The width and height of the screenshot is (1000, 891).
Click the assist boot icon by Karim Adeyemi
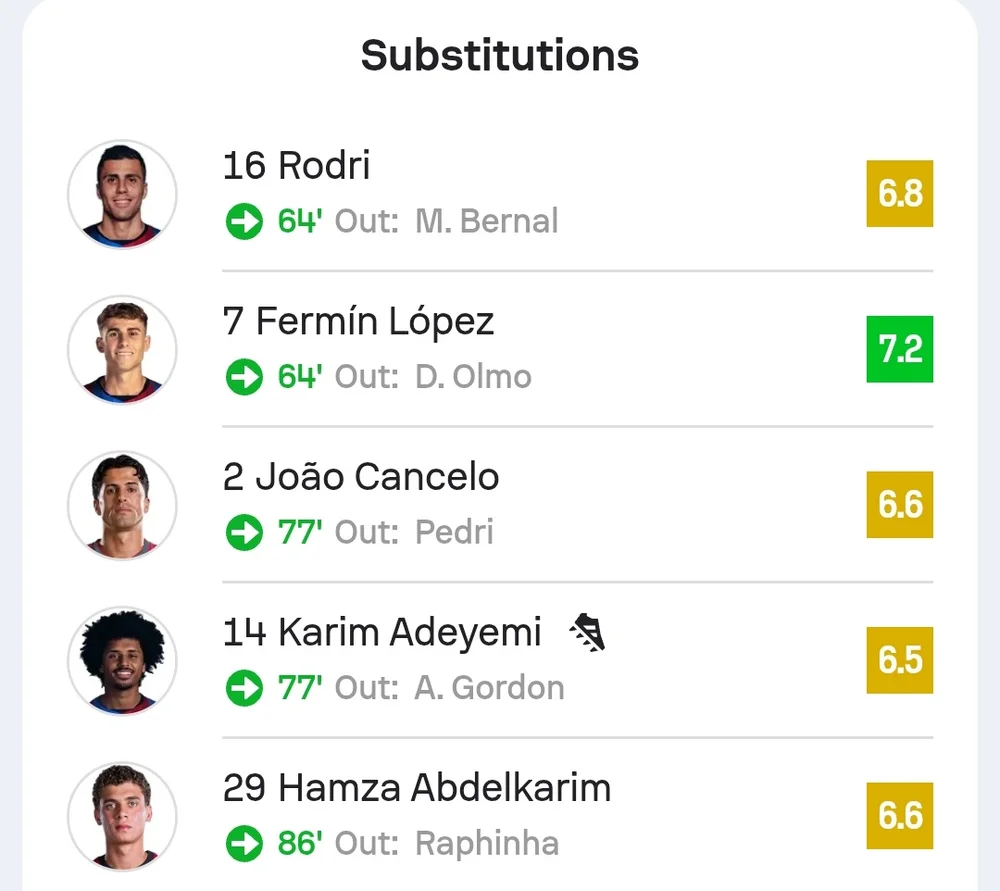[587, 632]
